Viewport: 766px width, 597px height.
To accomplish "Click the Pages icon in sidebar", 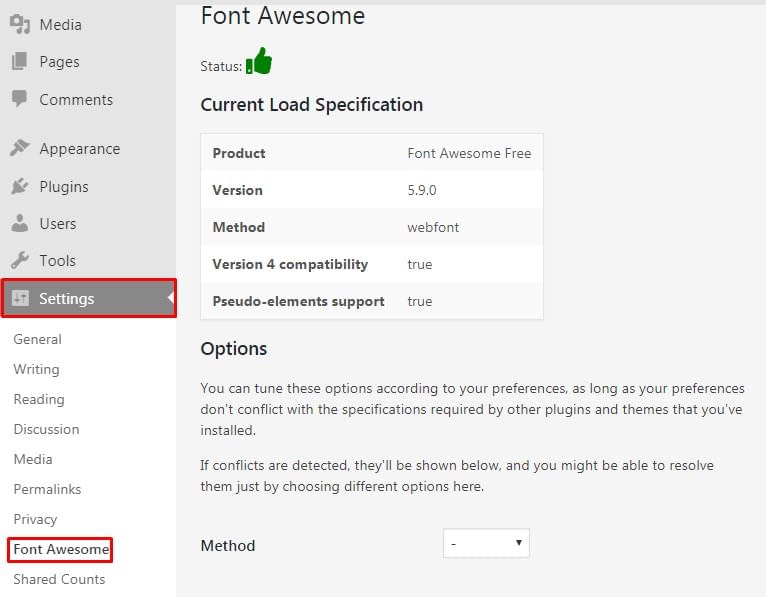I will tap(19, 61).
